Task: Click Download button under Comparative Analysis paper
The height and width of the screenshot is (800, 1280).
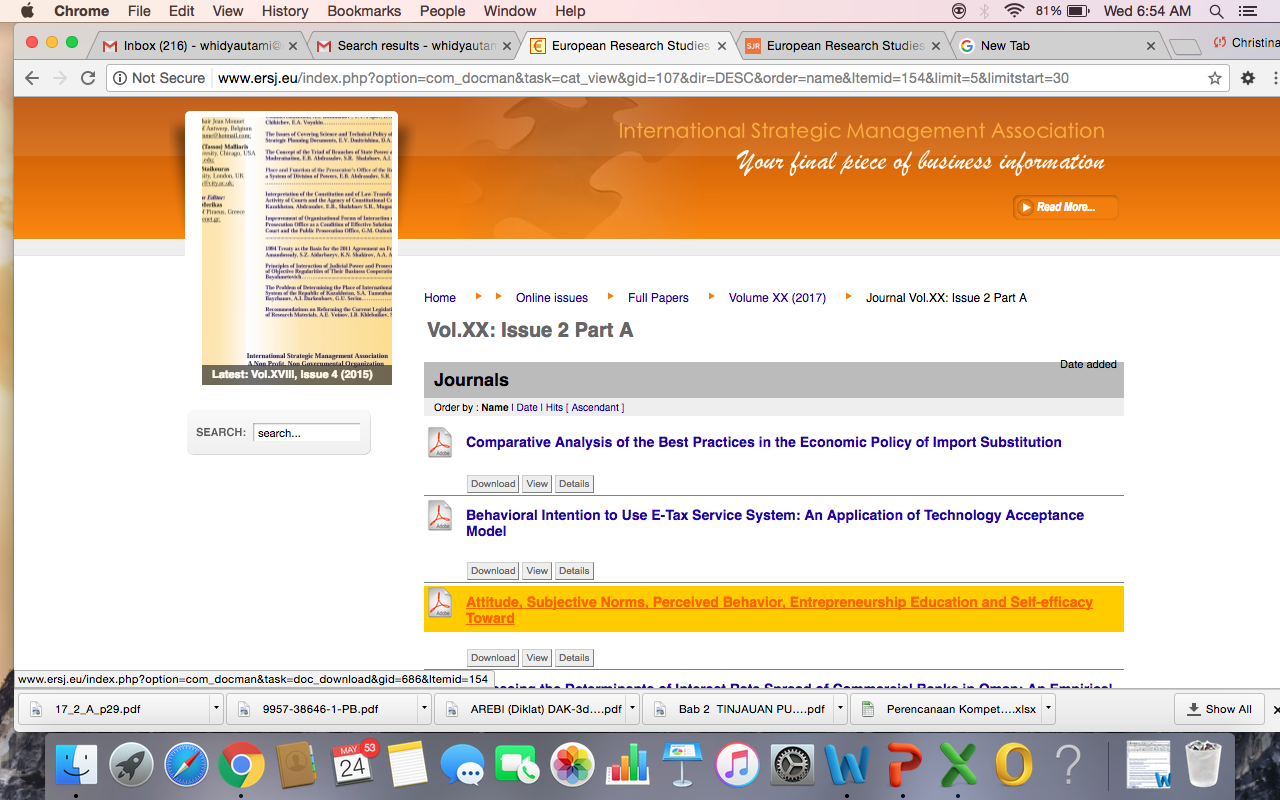Action: [493, 484]
